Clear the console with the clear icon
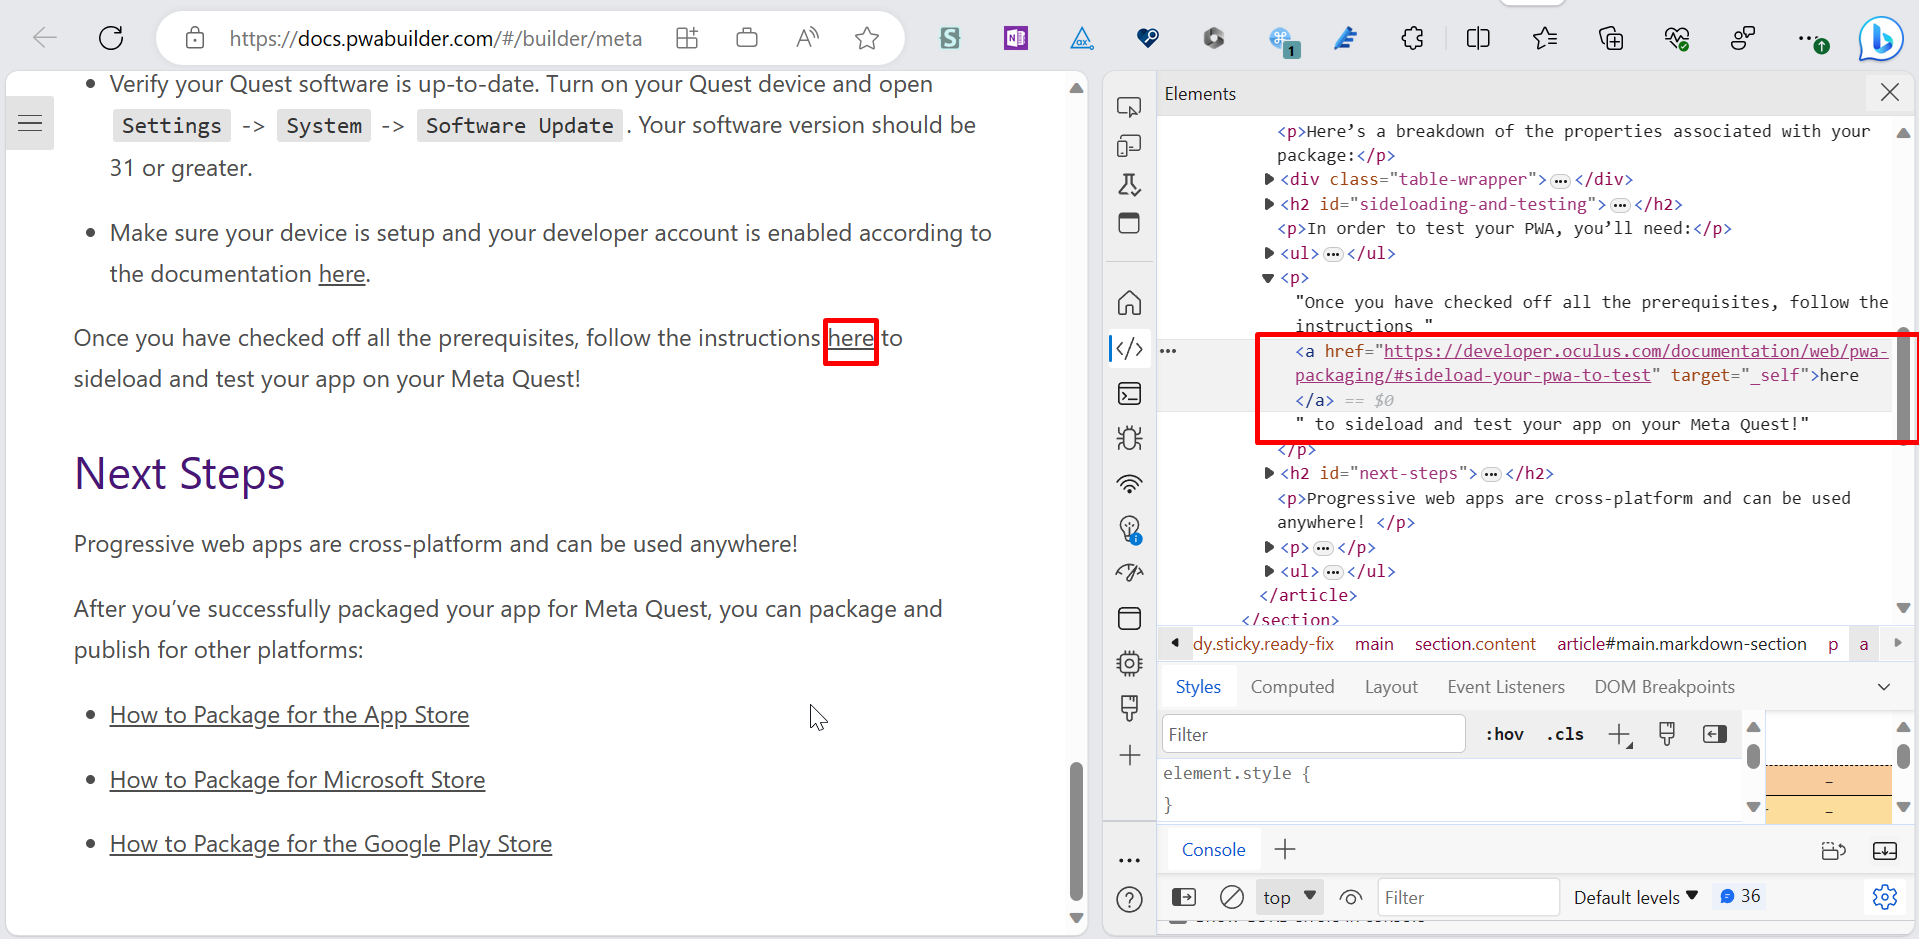This screenshot has width=1919, height=939. 1231,897
